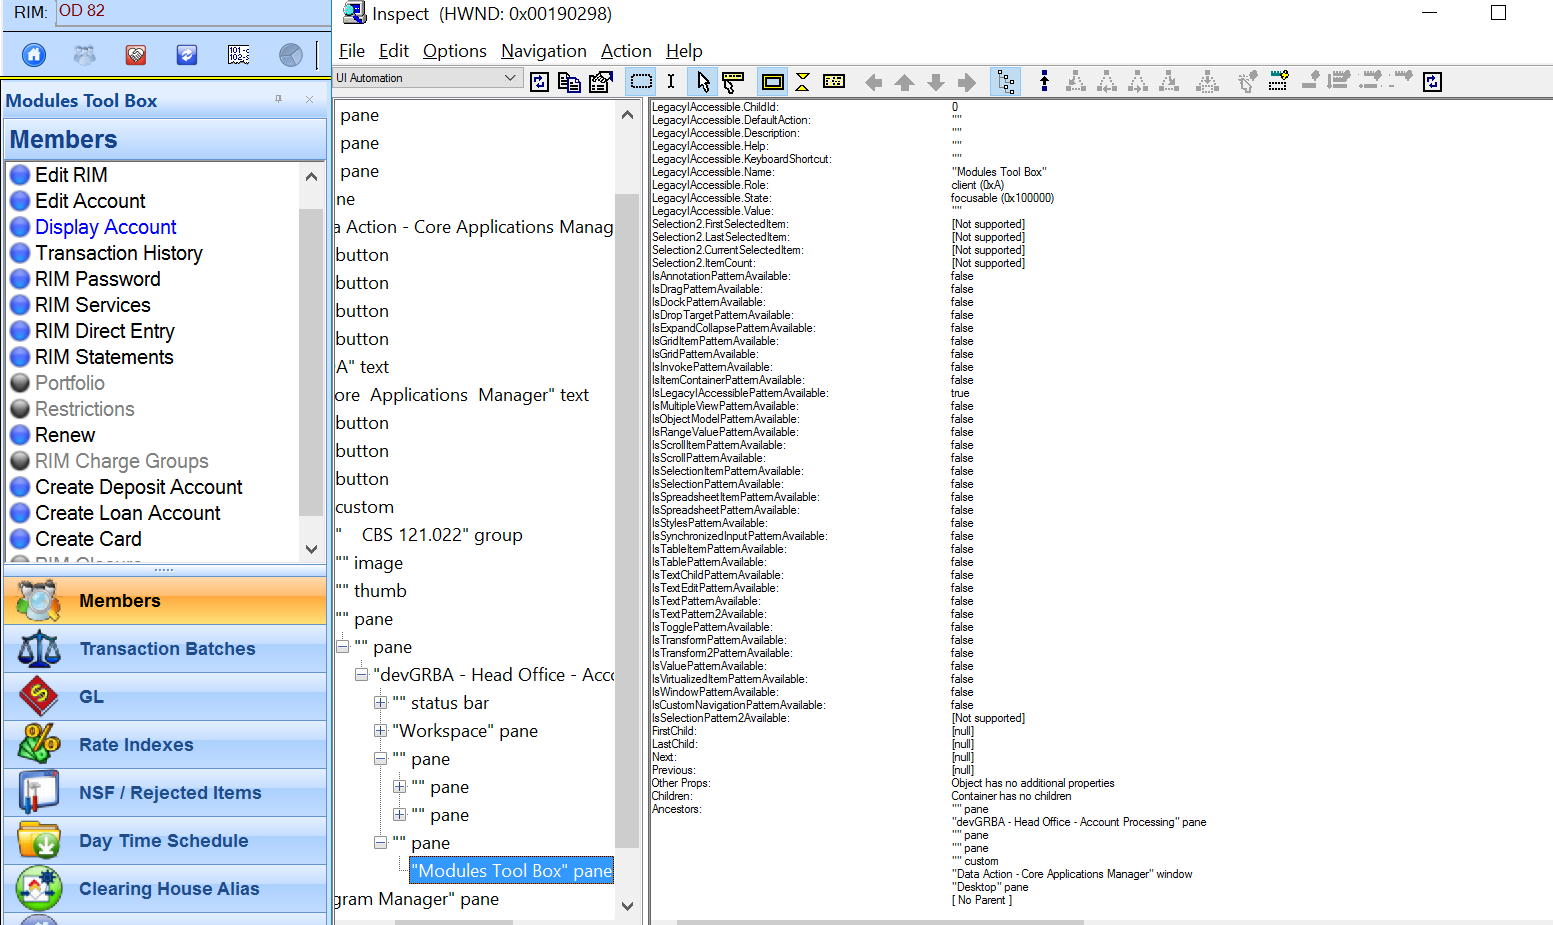This screenshot has width=1553, height=925.
Task: Click the highlight rectangle icon in Inspect toolbar
Action: click(x=772, y=81)
